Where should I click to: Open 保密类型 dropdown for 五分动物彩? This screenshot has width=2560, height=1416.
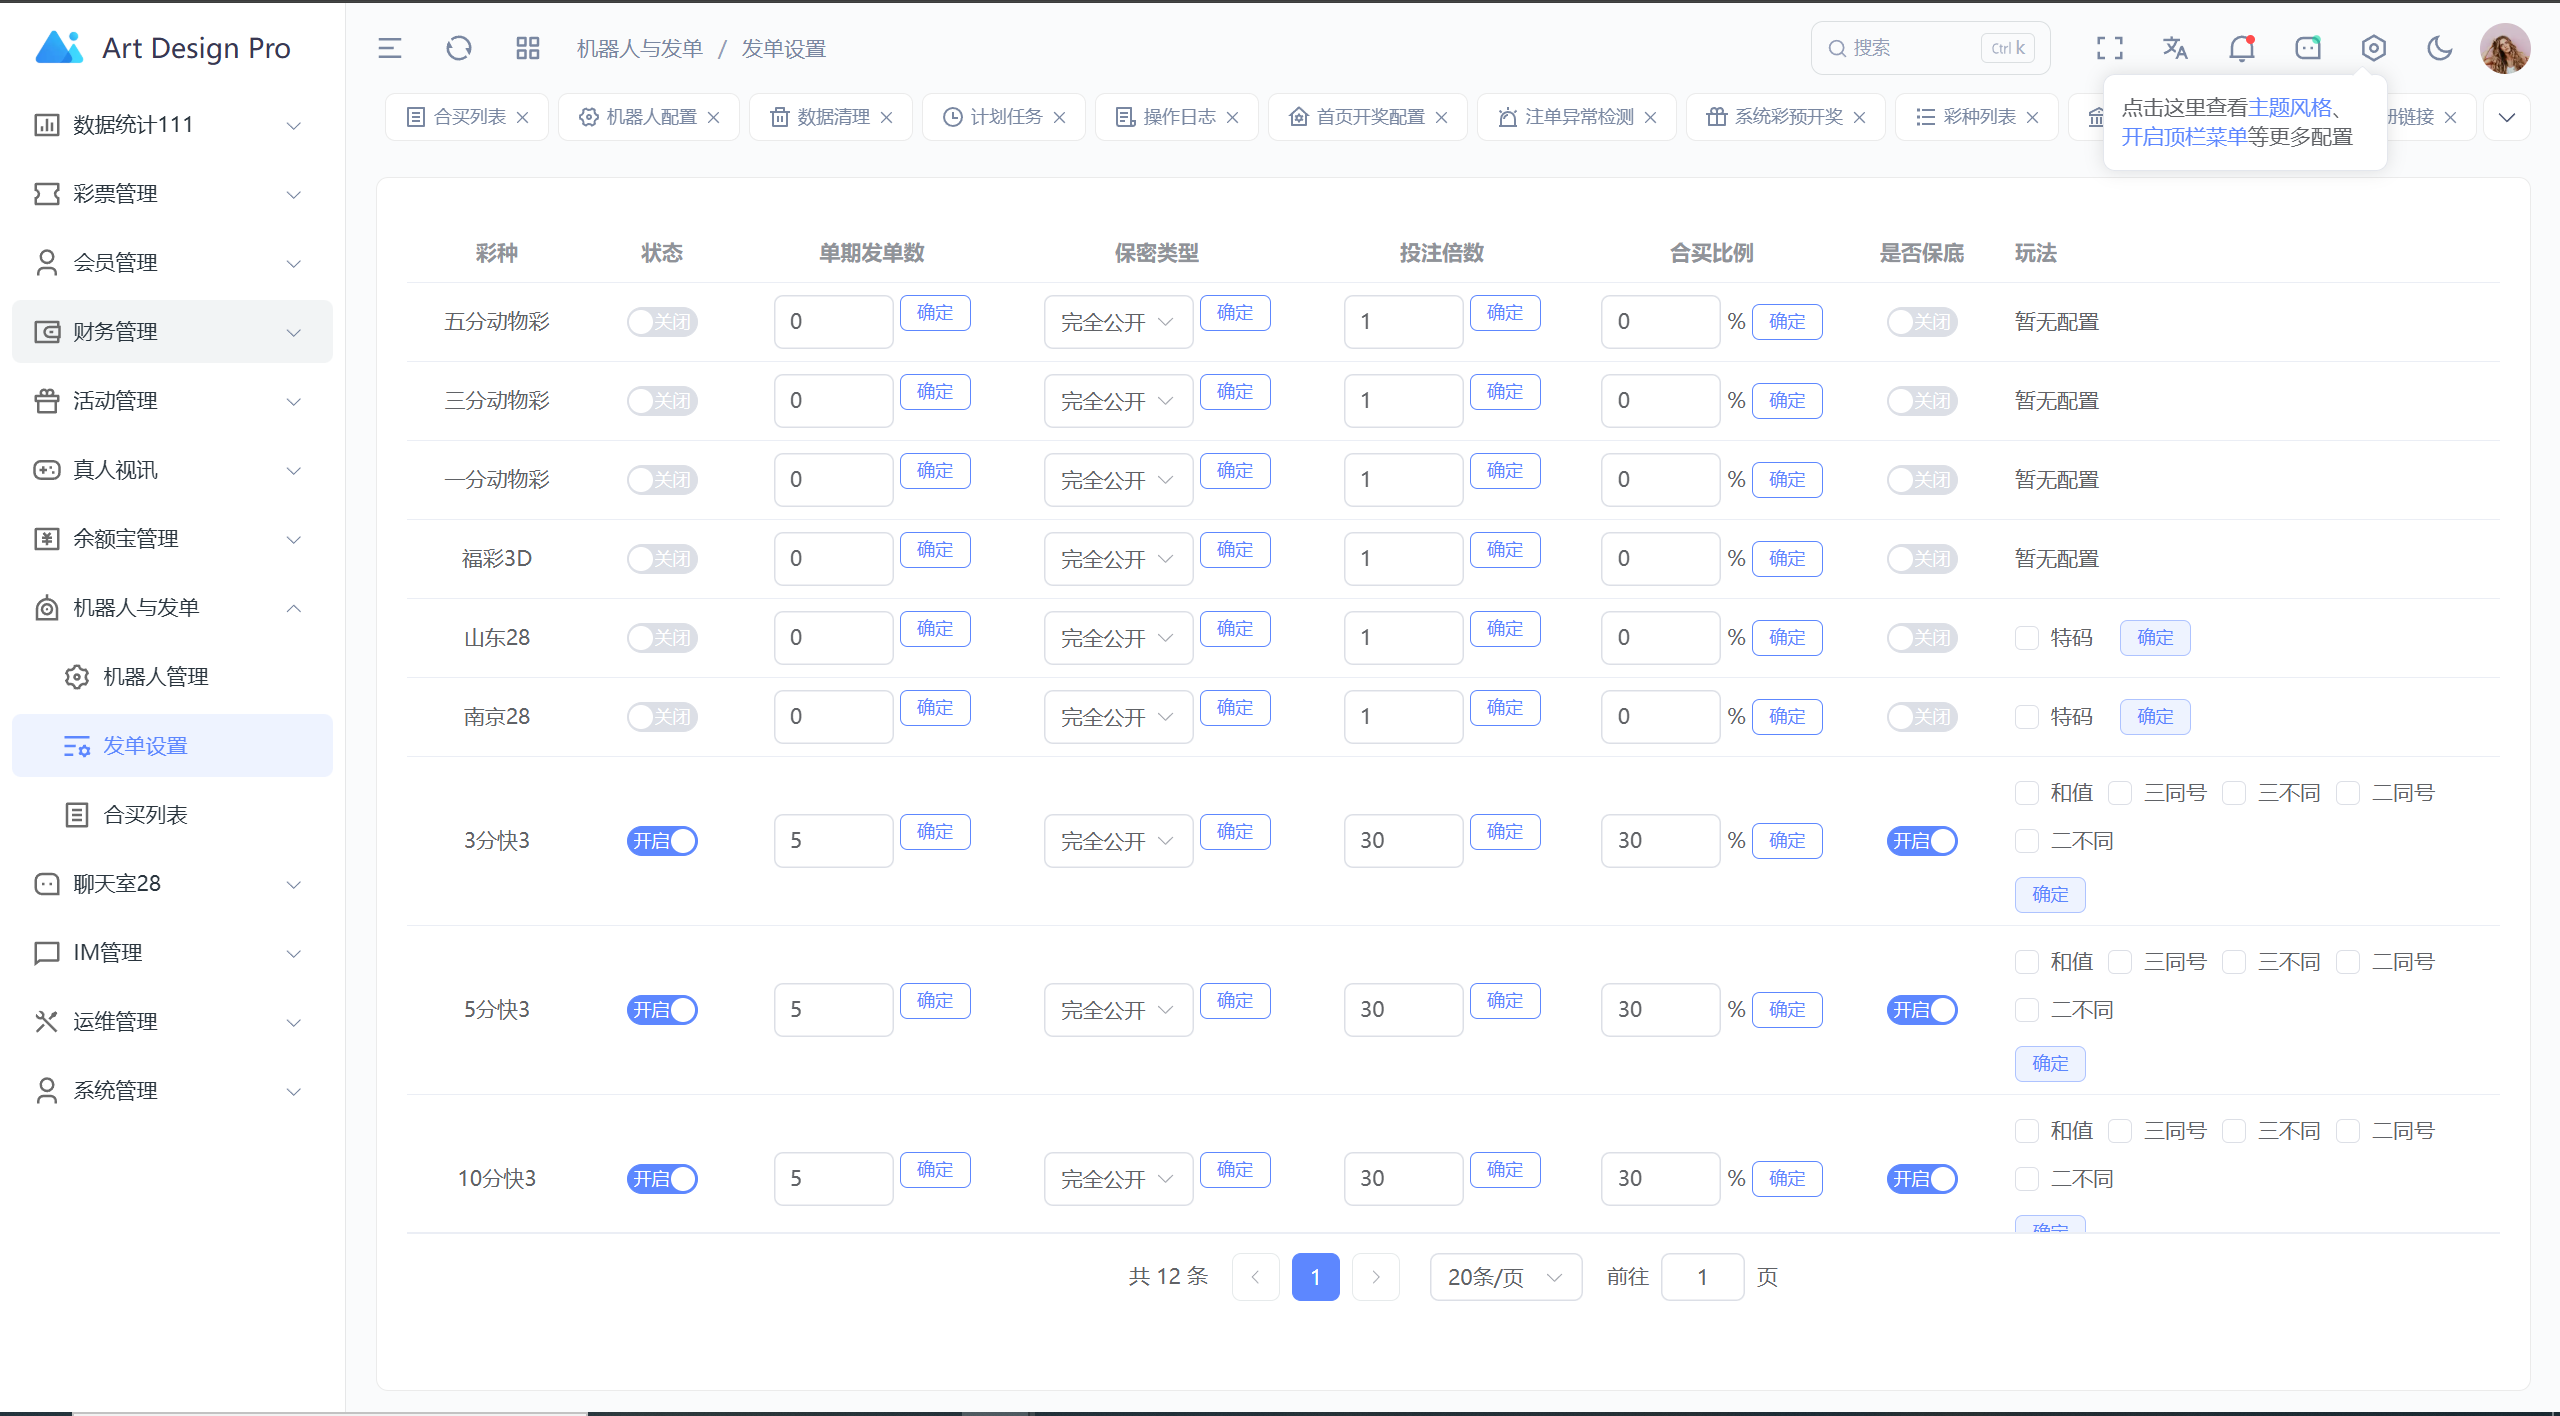coord(1118,322)
